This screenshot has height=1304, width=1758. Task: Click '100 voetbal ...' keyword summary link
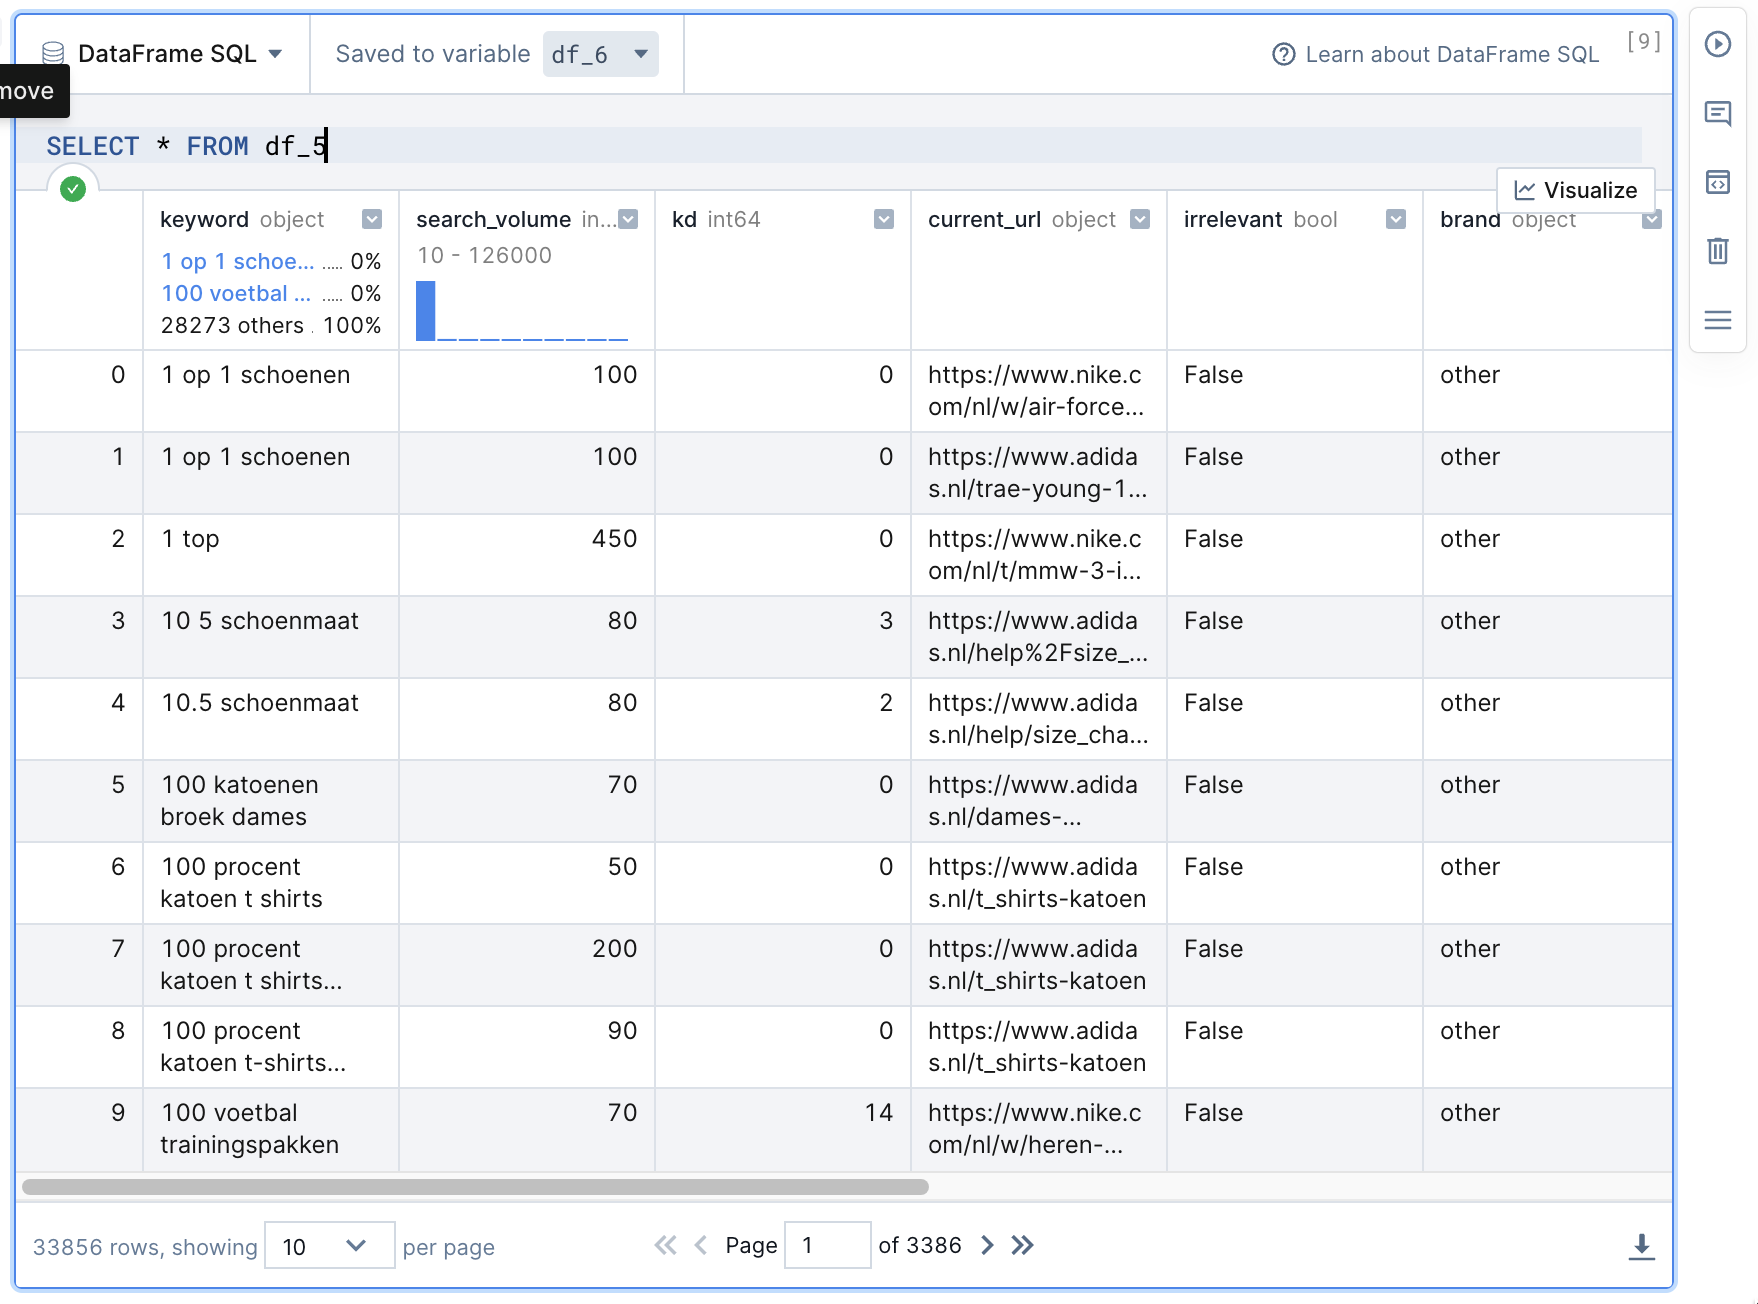click(x=236, y=293)
